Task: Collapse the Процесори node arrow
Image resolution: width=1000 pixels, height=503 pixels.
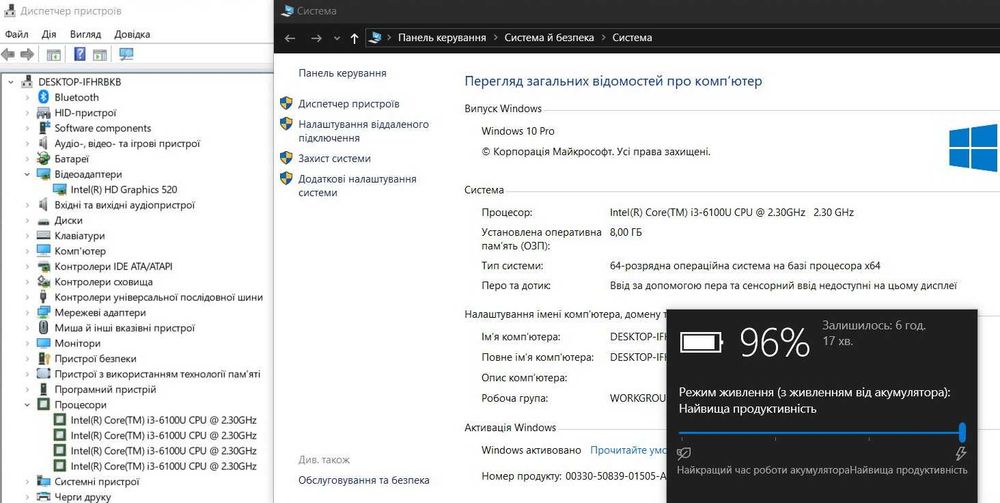Action: click(x=27, y=405)
